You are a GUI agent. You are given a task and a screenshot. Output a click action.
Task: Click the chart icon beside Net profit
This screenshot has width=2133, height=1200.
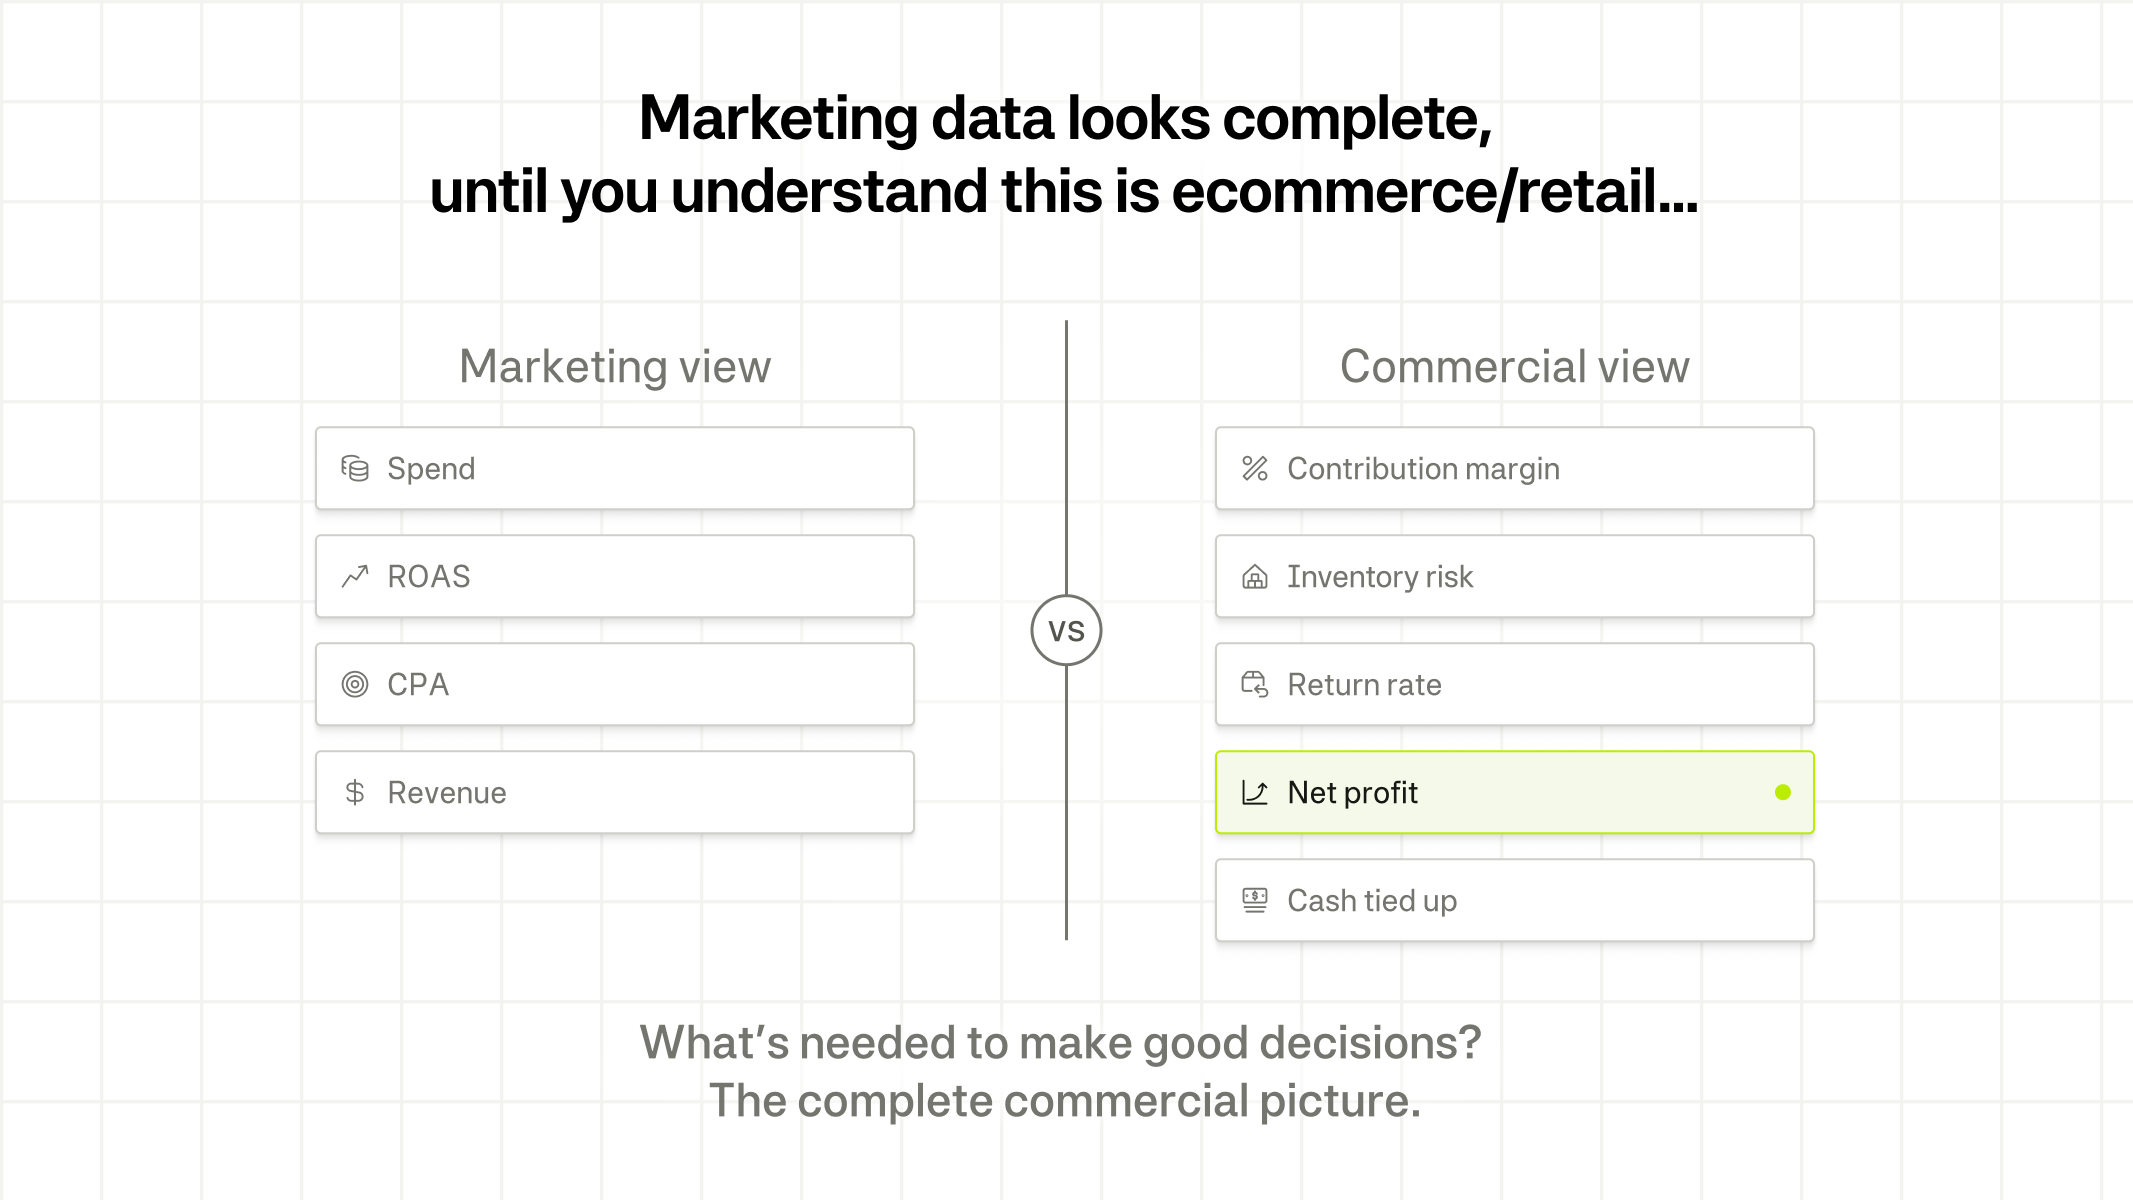click(x=1255, y=793)
